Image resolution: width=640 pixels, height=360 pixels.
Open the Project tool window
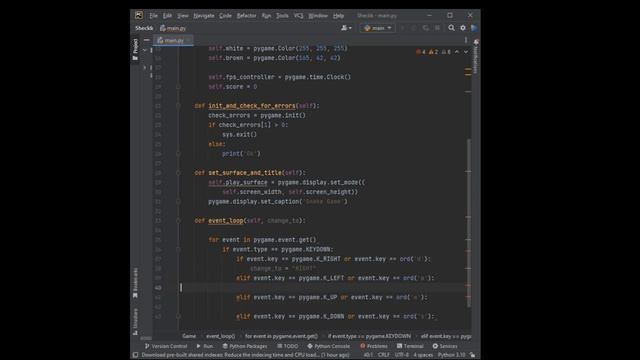coord(135,49)
